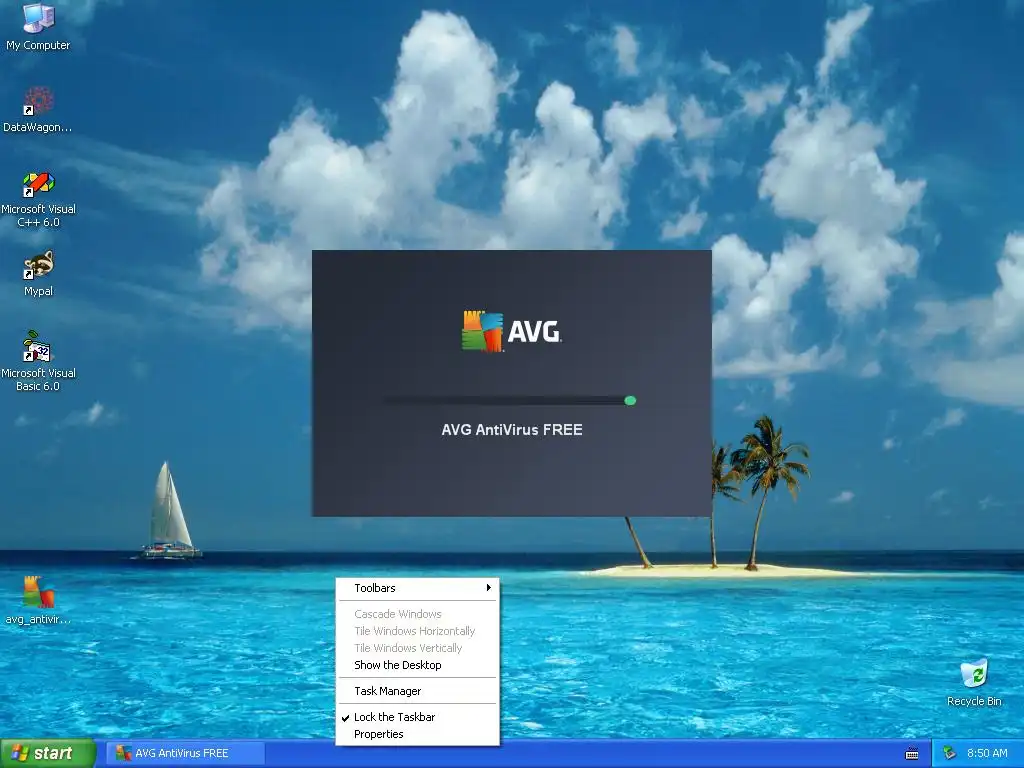Open the Start menu
Image resolution: width=1024 pixels, height=768 pixels.
(48, 753)
